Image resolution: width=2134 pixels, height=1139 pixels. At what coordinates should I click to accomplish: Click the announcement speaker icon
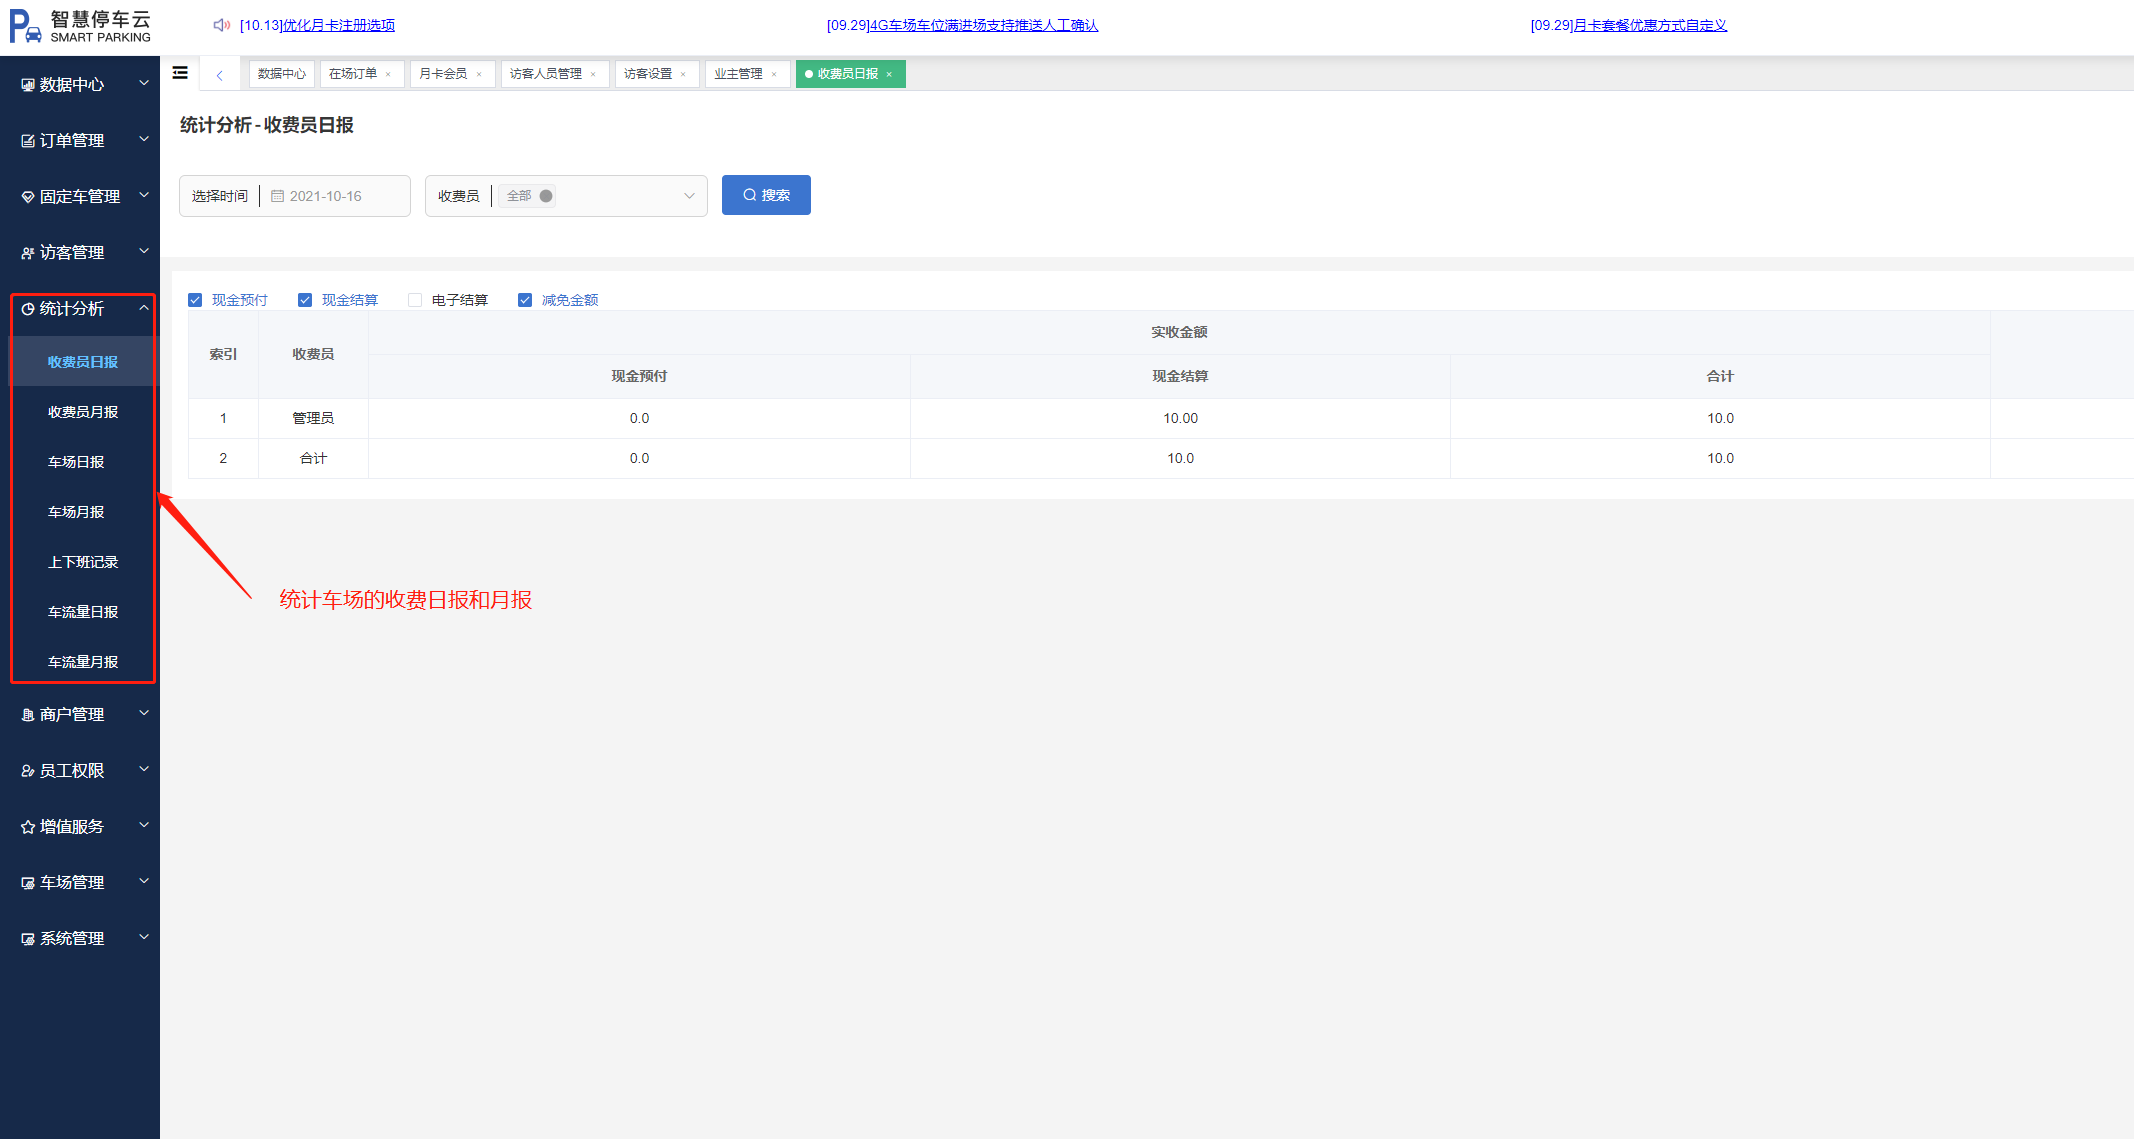tap(221, 25)
